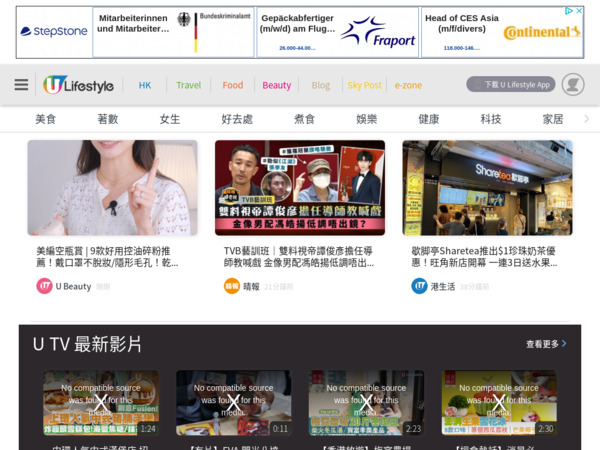Open the Bundeskriminalamt Mitarbeiterinnen job ad
600x450 pixels.
173,33
